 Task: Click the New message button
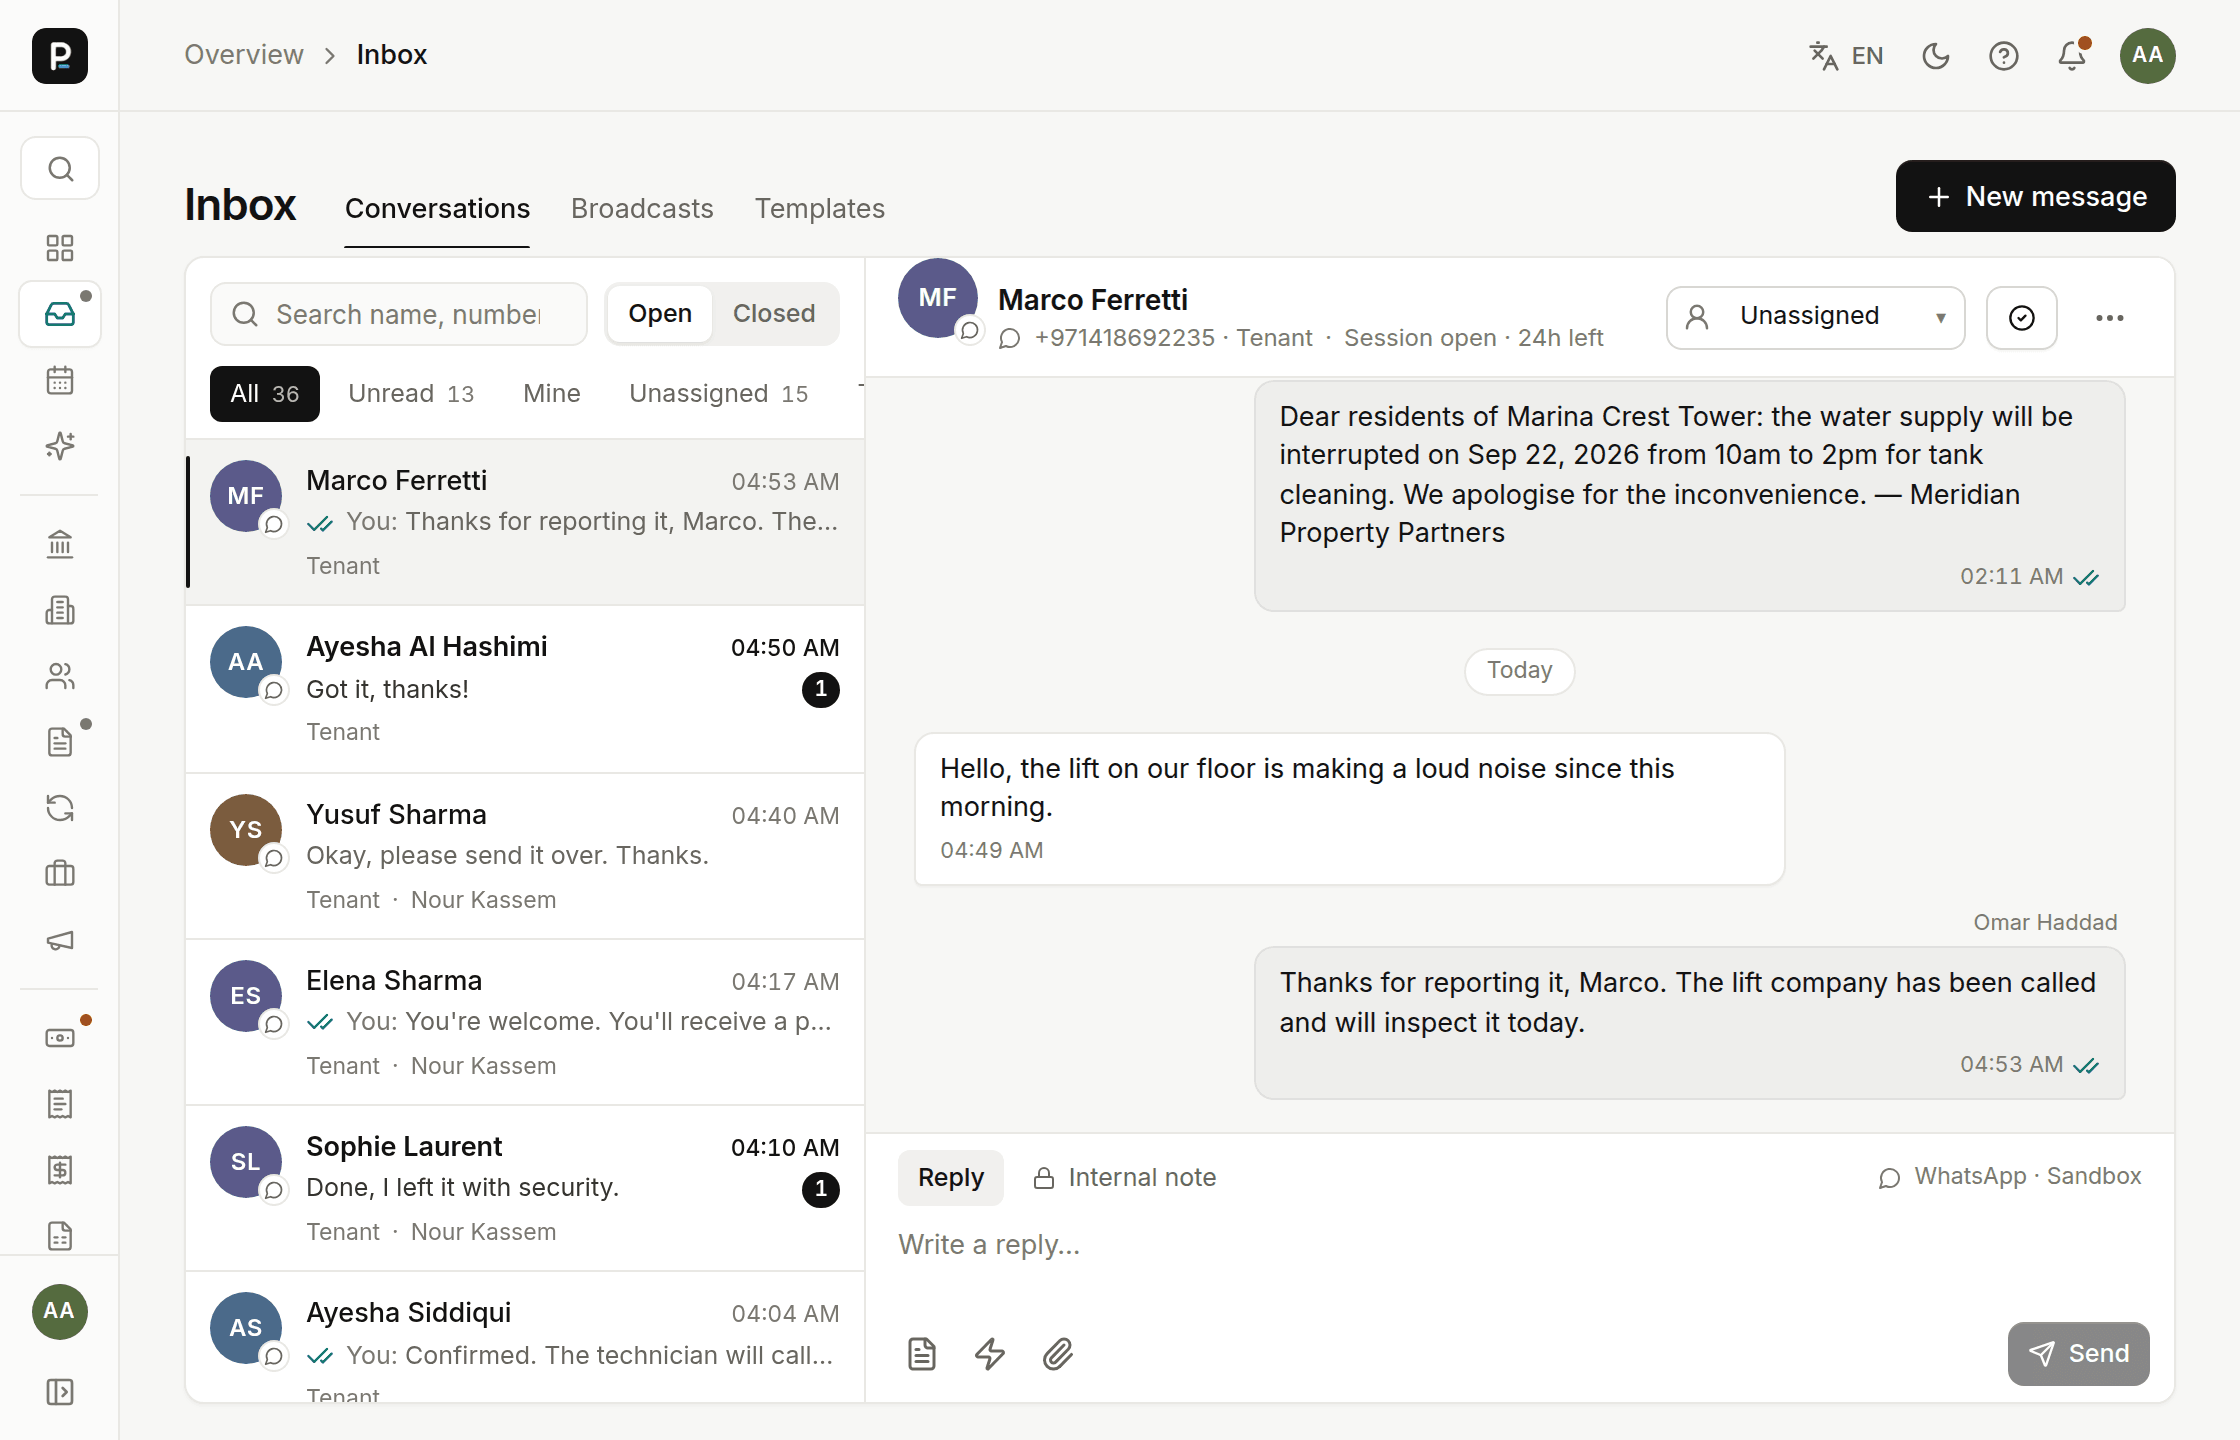click(x=2036, y=196)
